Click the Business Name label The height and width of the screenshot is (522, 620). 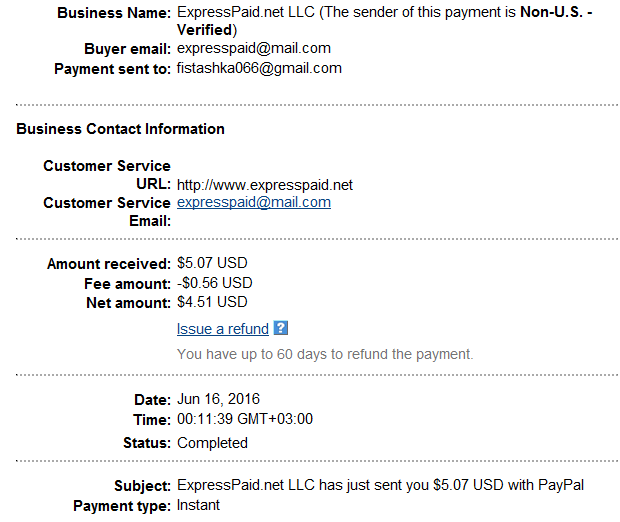(114, 13)
